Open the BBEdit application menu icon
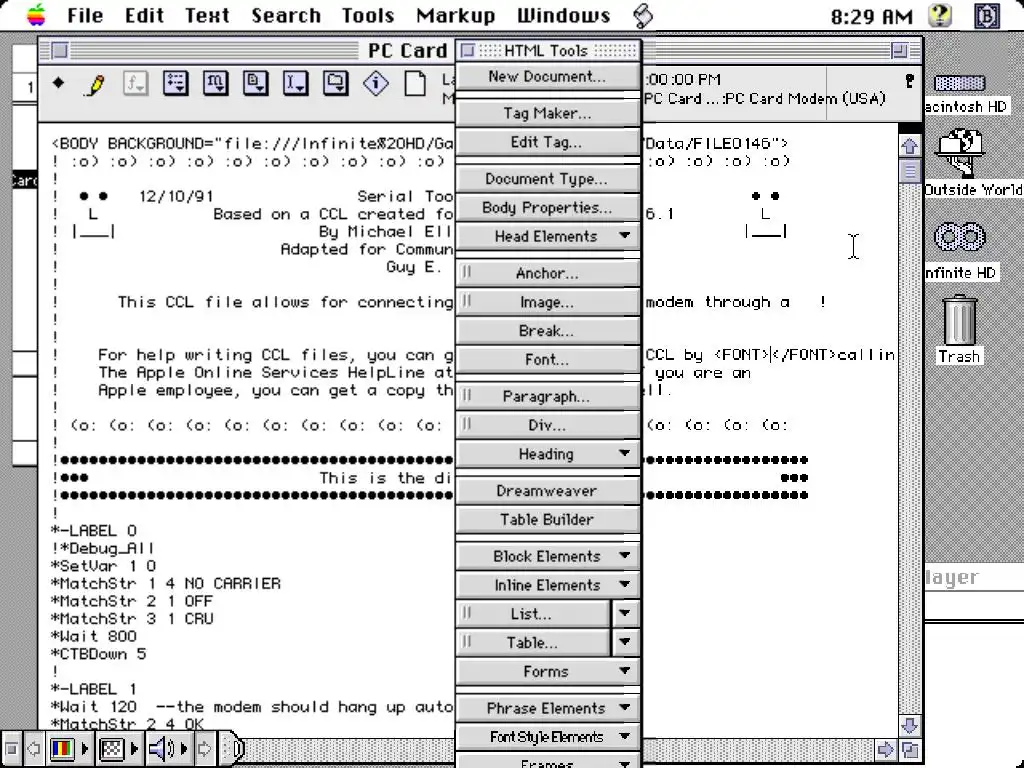The height and width of the screenshot is (768, 1024). click(987, 15)
